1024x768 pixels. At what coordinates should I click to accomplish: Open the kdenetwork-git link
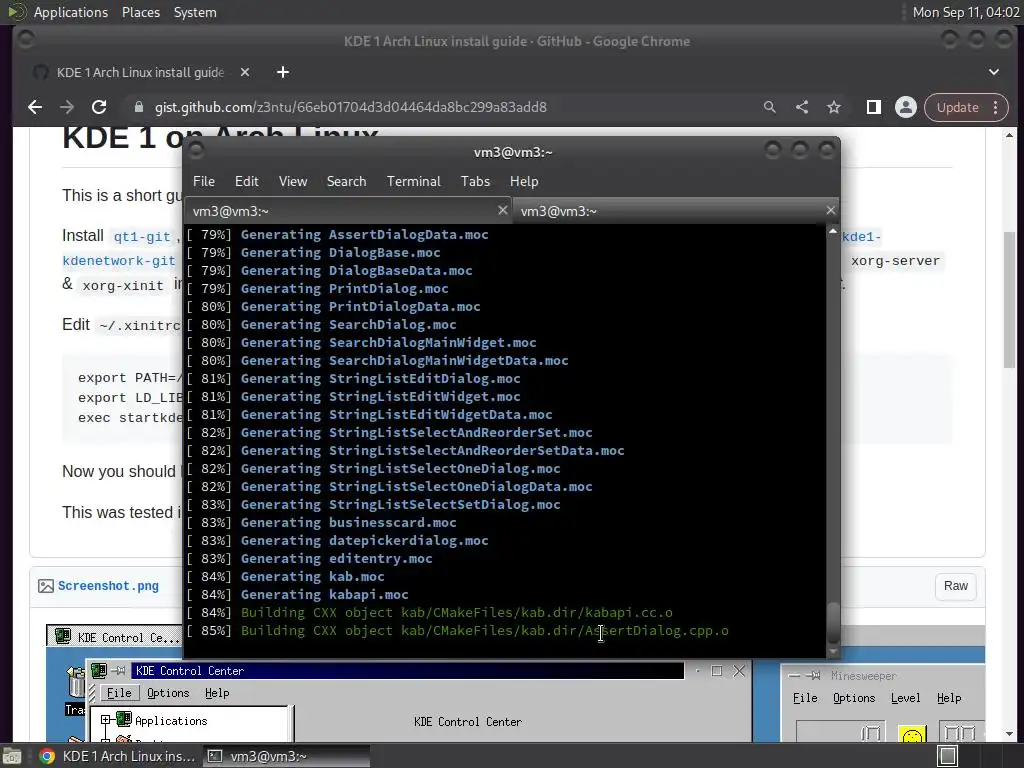click(x=119, y=261)
